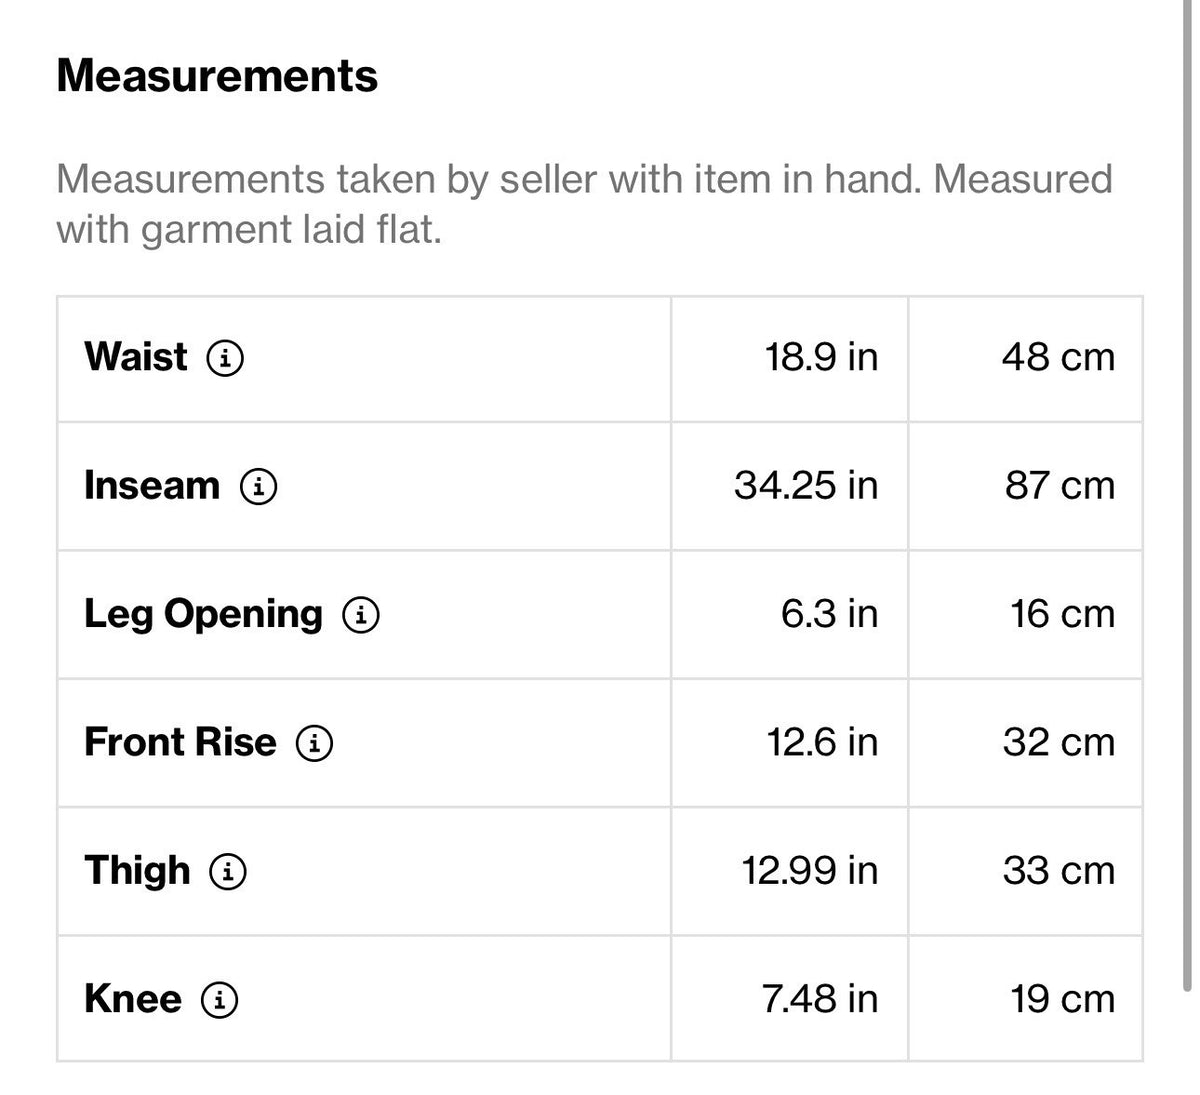The width and height of the screenshot is (1200, 1095).
Task: Open the Inseam info icon
Action: (258, 486)
